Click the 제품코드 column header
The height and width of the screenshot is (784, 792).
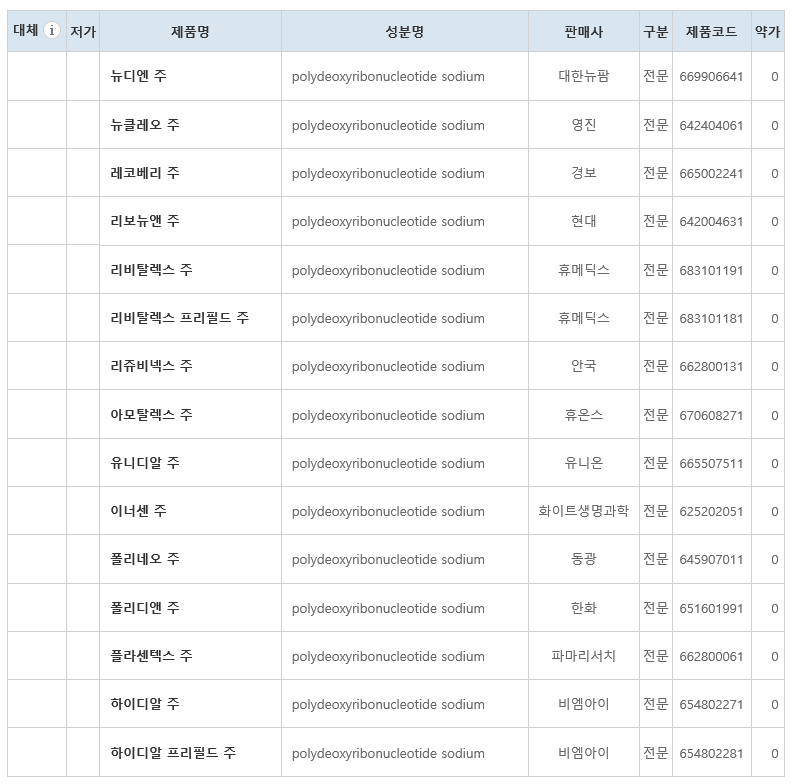click(711, 31)
